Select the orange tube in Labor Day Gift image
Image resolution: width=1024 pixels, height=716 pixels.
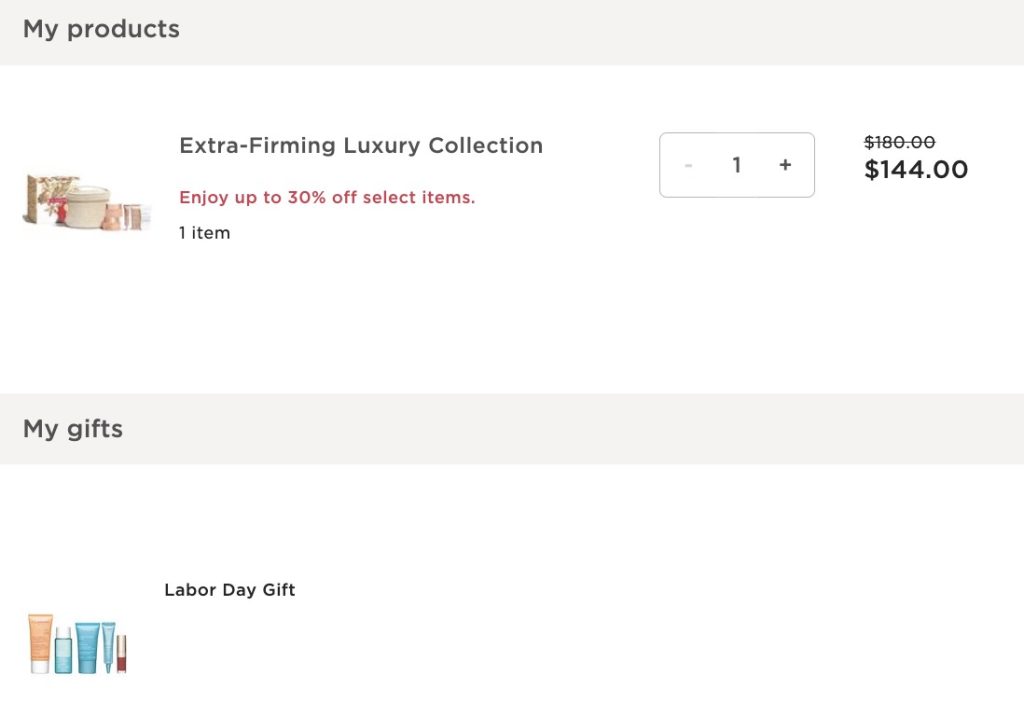coord(40,643)
